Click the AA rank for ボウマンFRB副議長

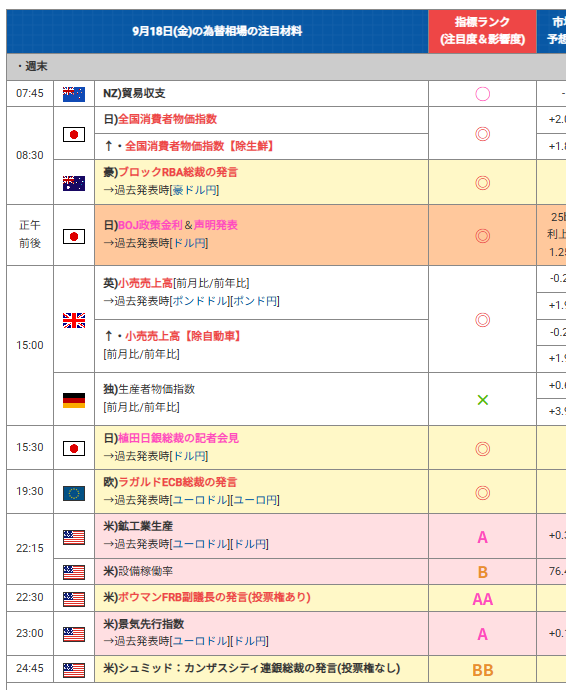pos(482,599)
